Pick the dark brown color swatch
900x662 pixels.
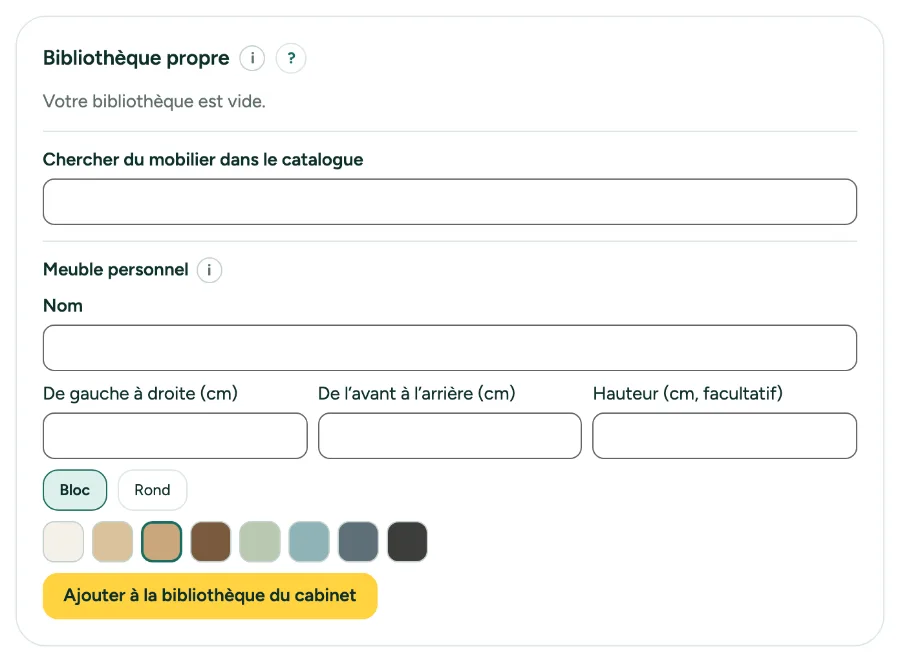211,541
